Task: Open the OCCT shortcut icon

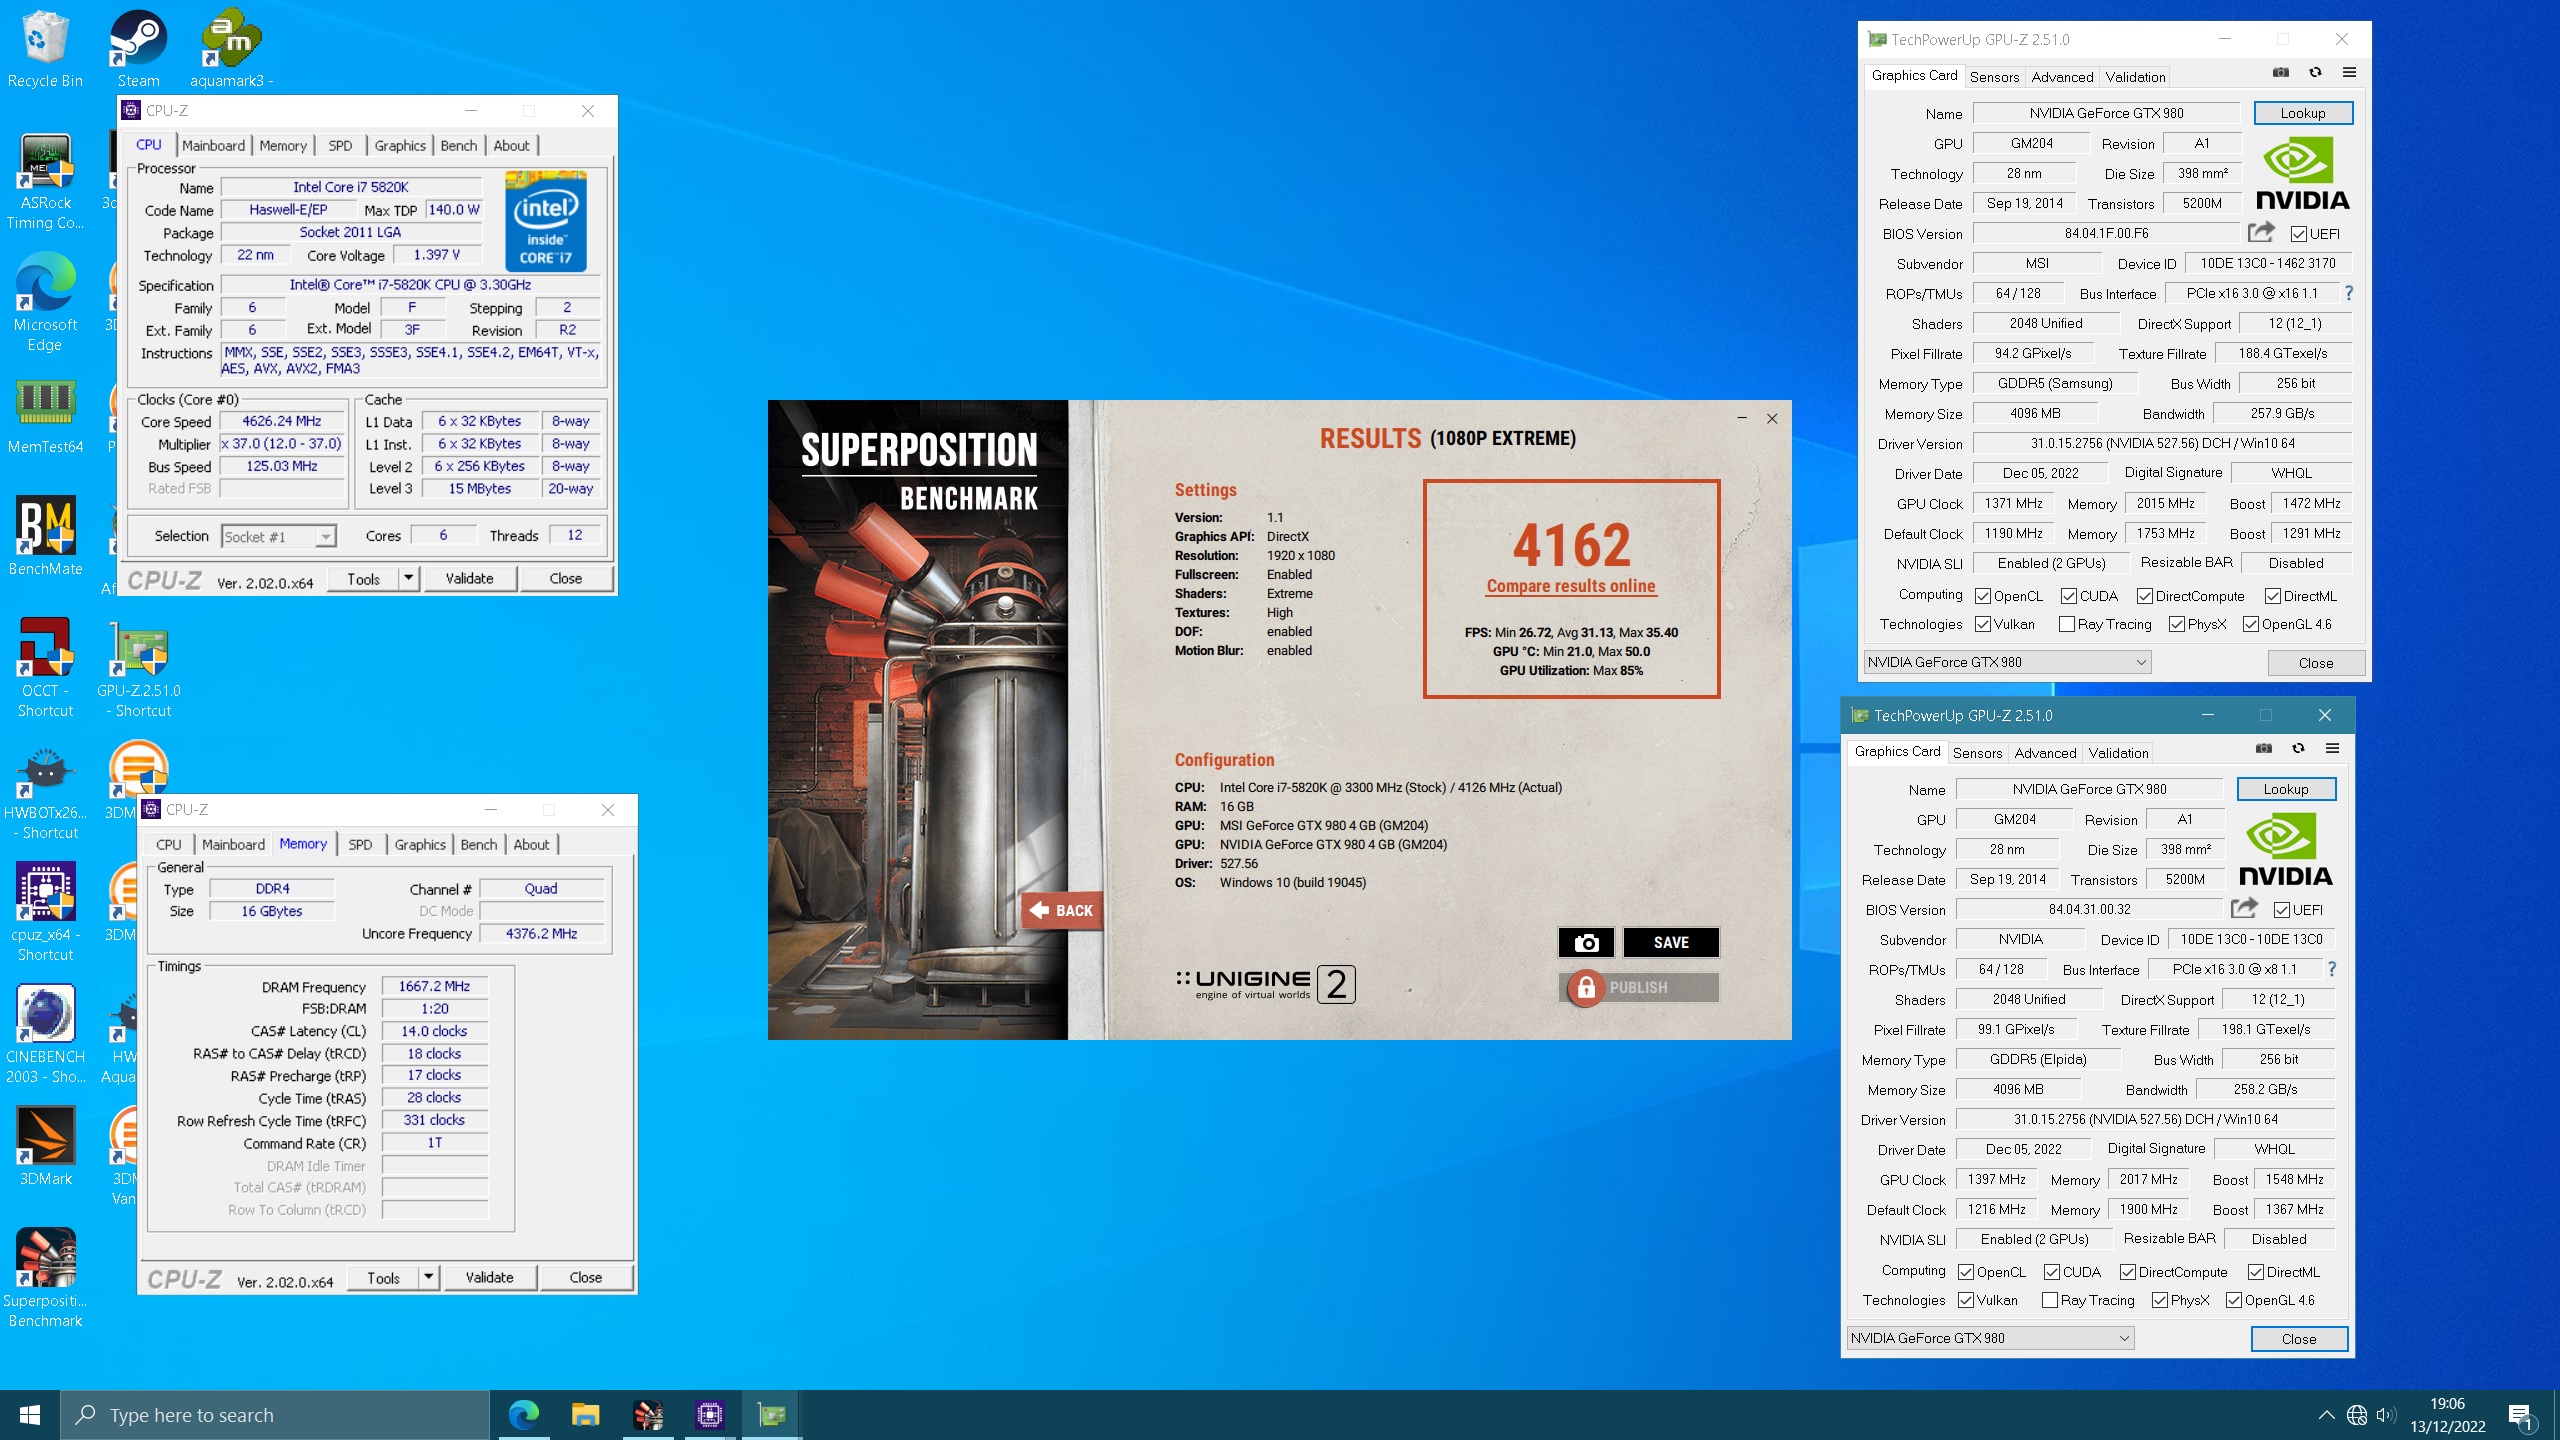Action: coord(45,668)
